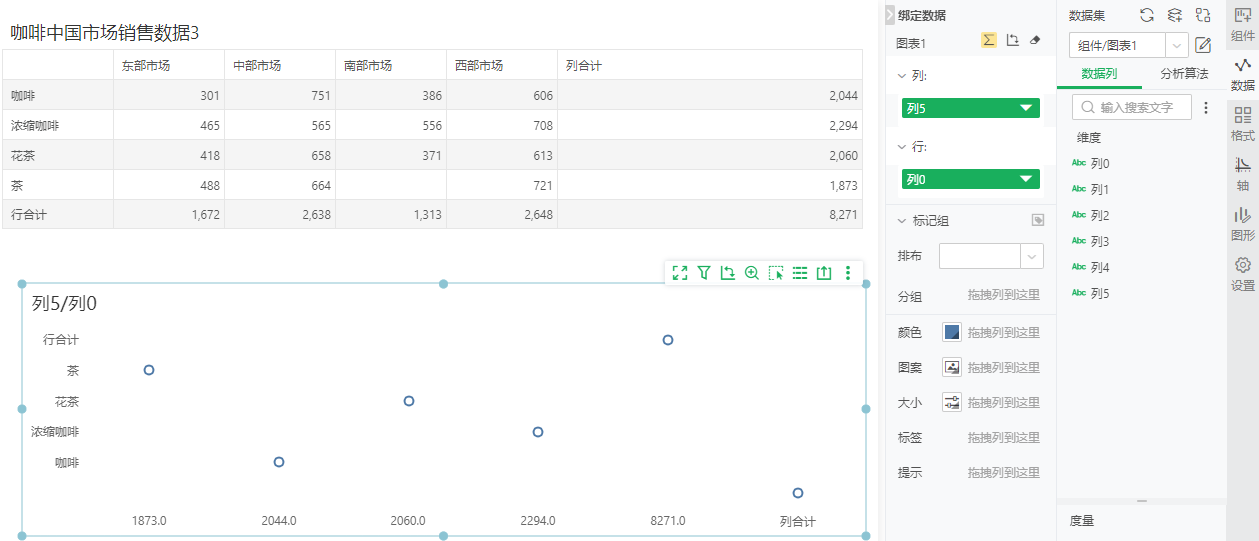This screenshot has height=541, width=1259.
Task: Open the 组件 sidebar tab
Action: click(1243, 24)
